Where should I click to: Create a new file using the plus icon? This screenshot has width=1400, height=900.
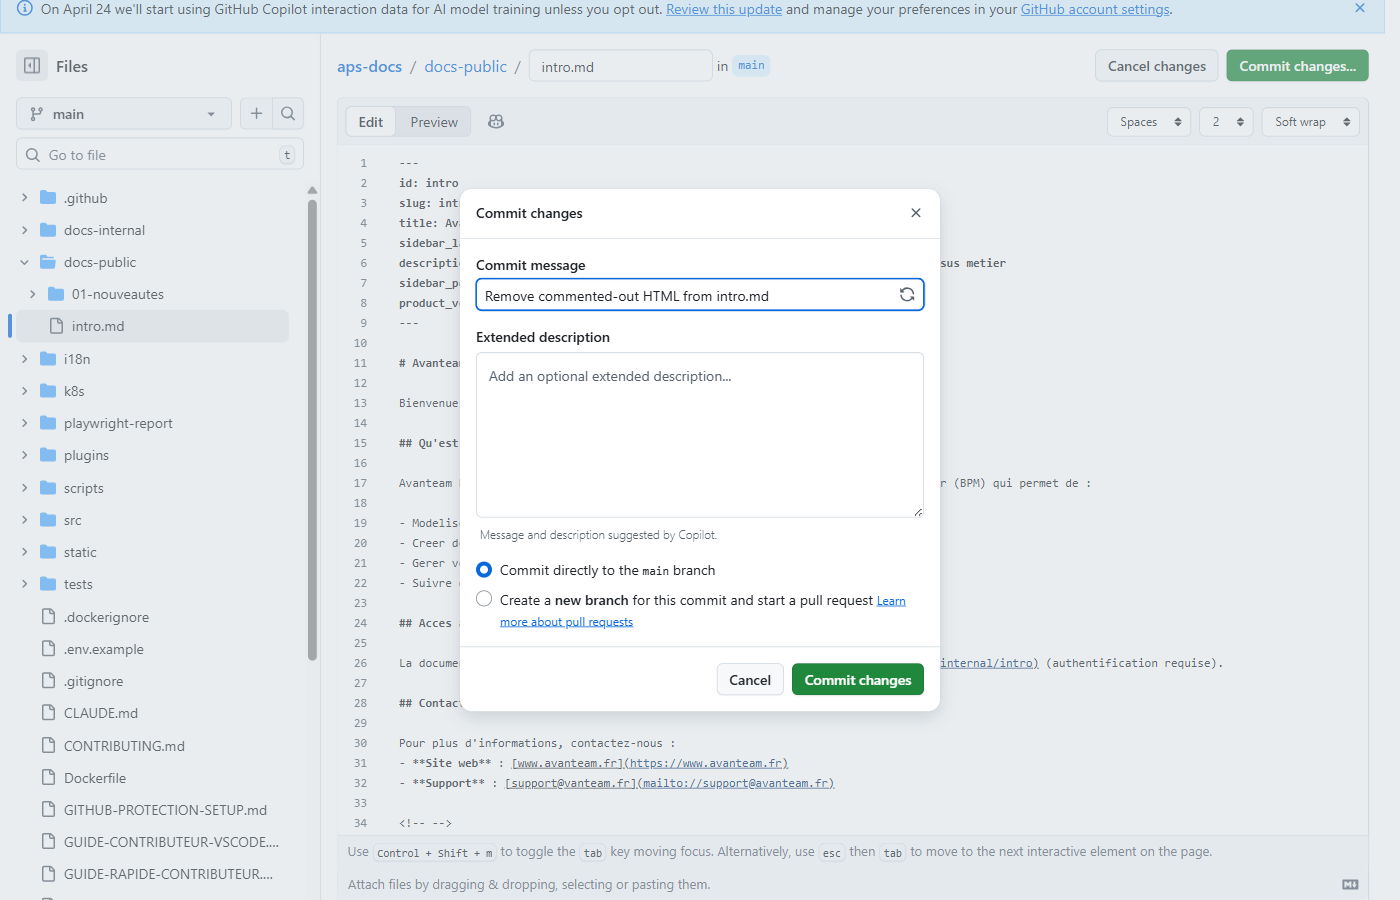click(x=255, y=113)
